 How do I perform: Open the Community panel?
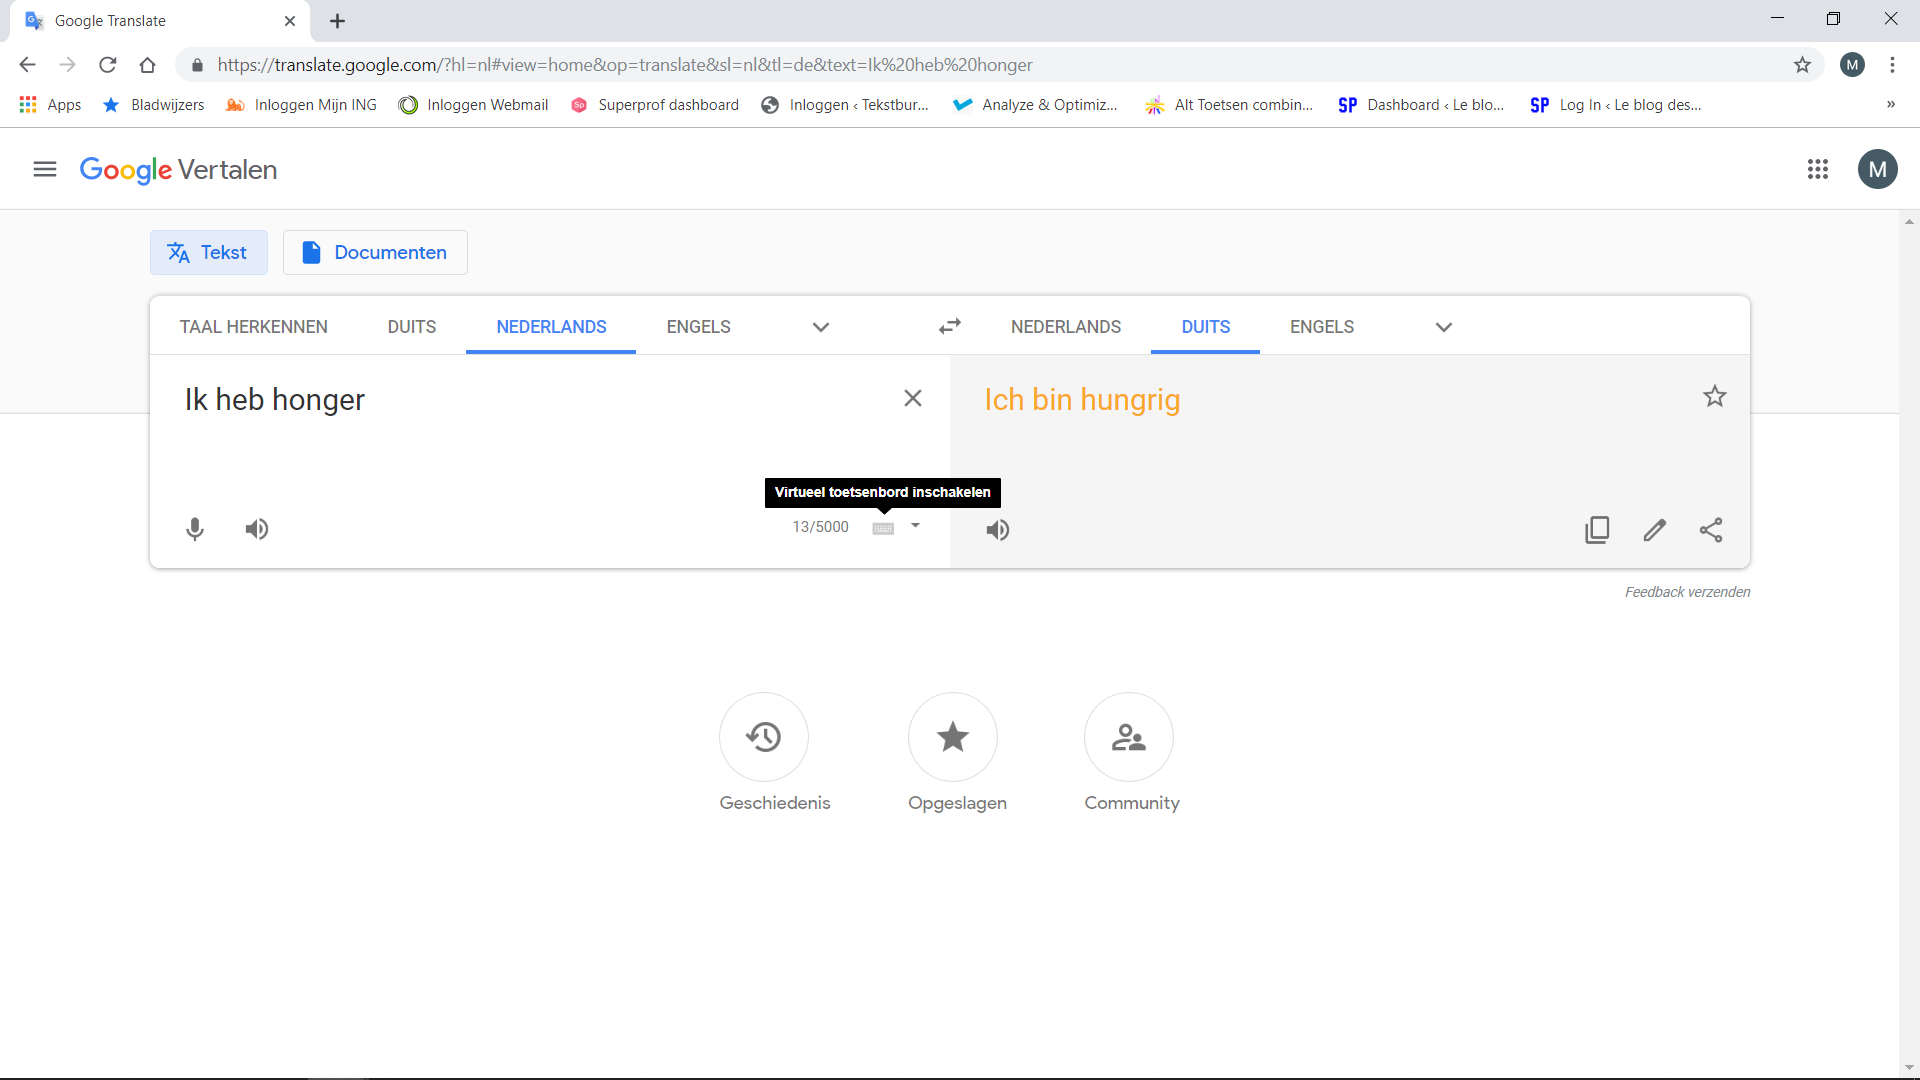tap(1129, 737)
